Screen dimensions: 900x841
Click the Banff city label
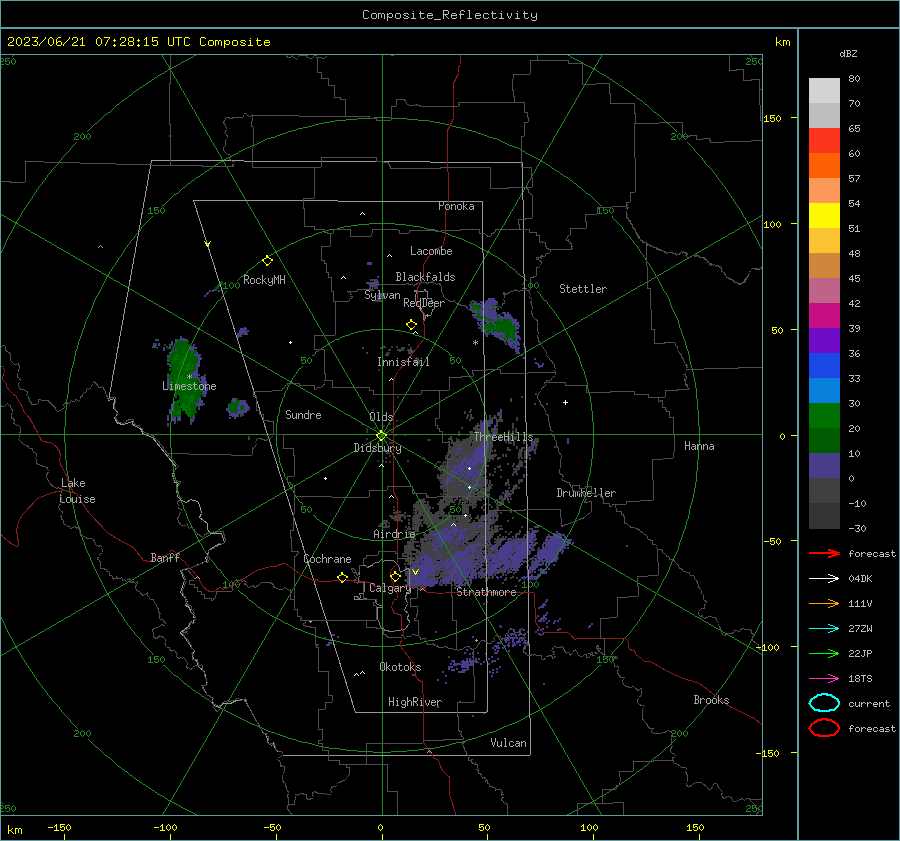(x=165, y=557)
